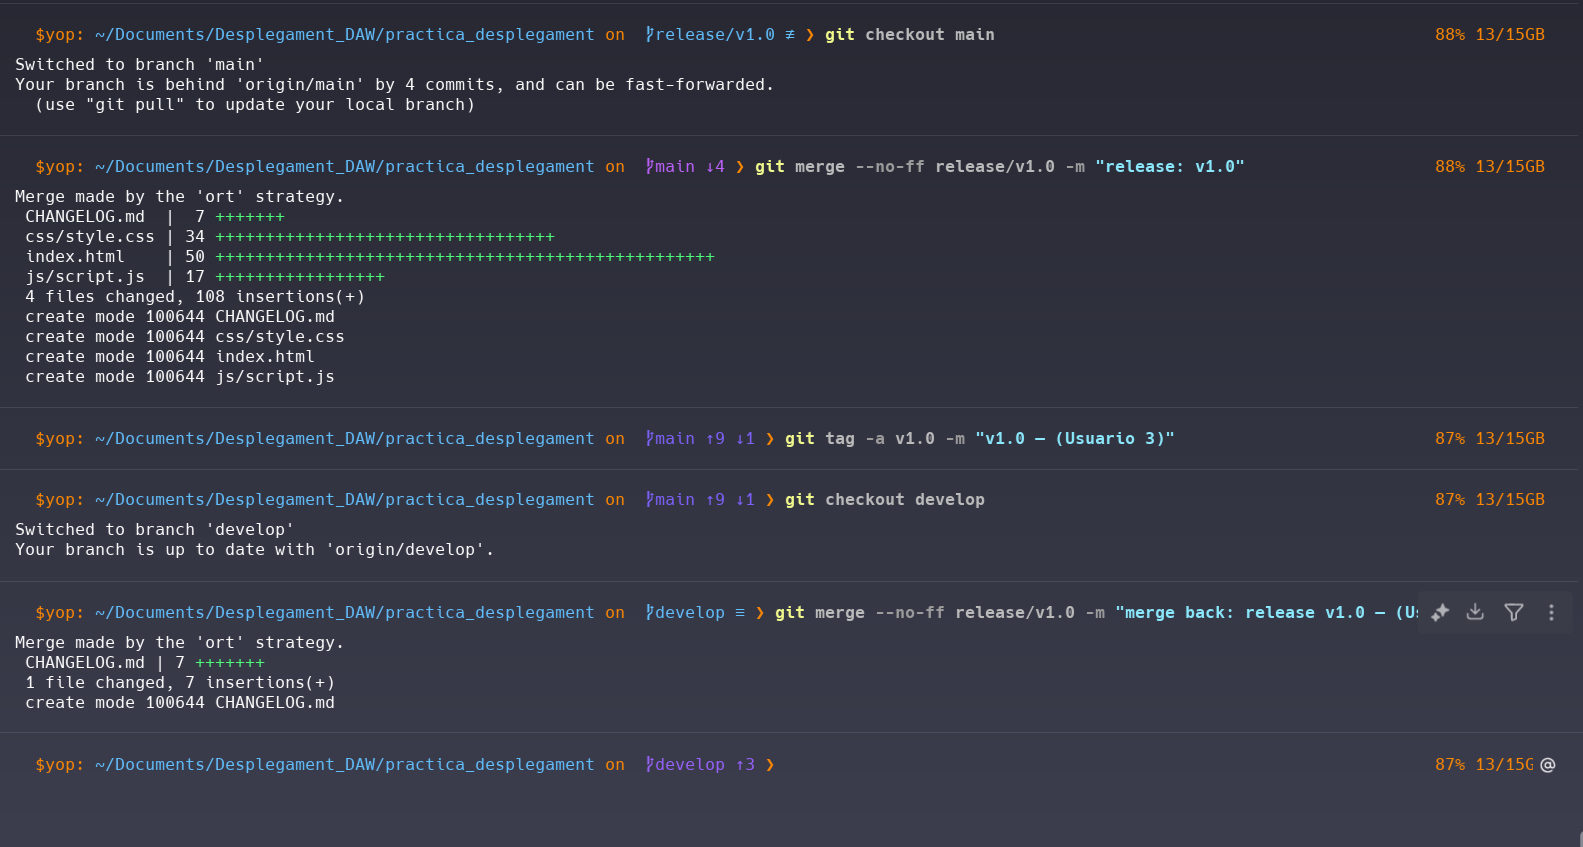Click the directory path in the last prompt
The width and height of the screenshot is (1583, 847).
(344, 765)
